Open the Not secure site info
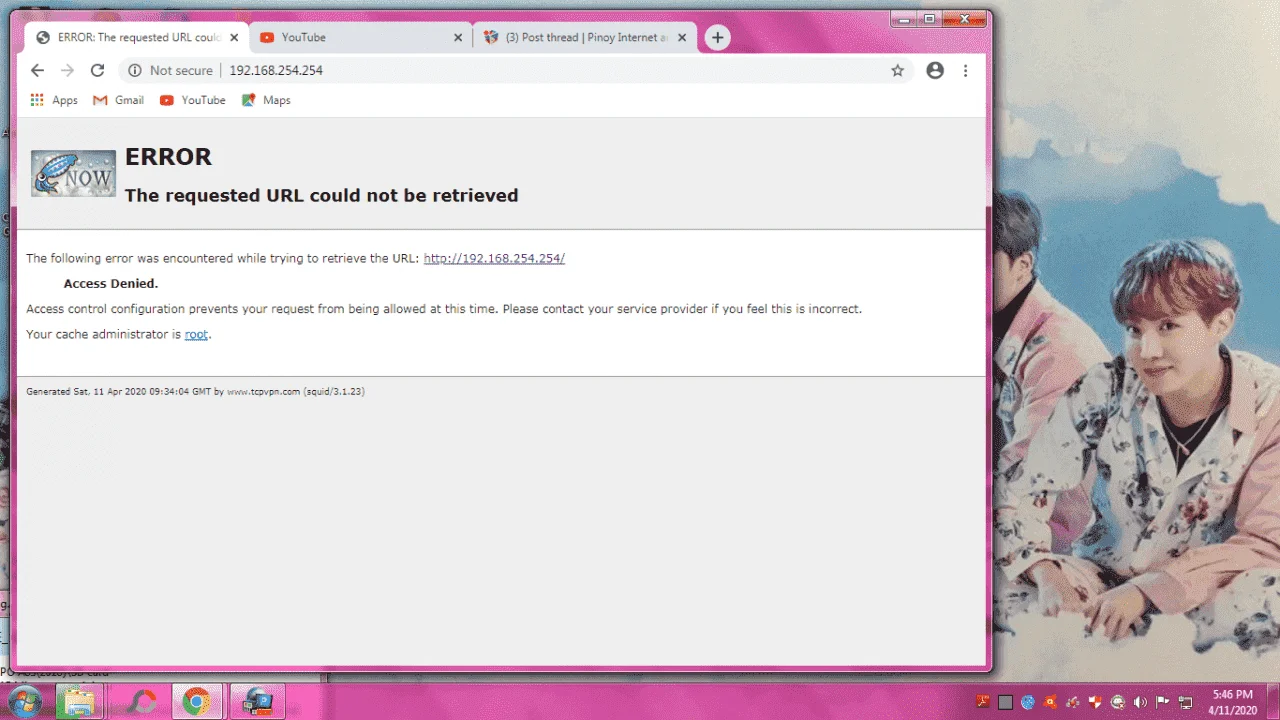This screenshot has width=1280, height=720. coord(170,70)
